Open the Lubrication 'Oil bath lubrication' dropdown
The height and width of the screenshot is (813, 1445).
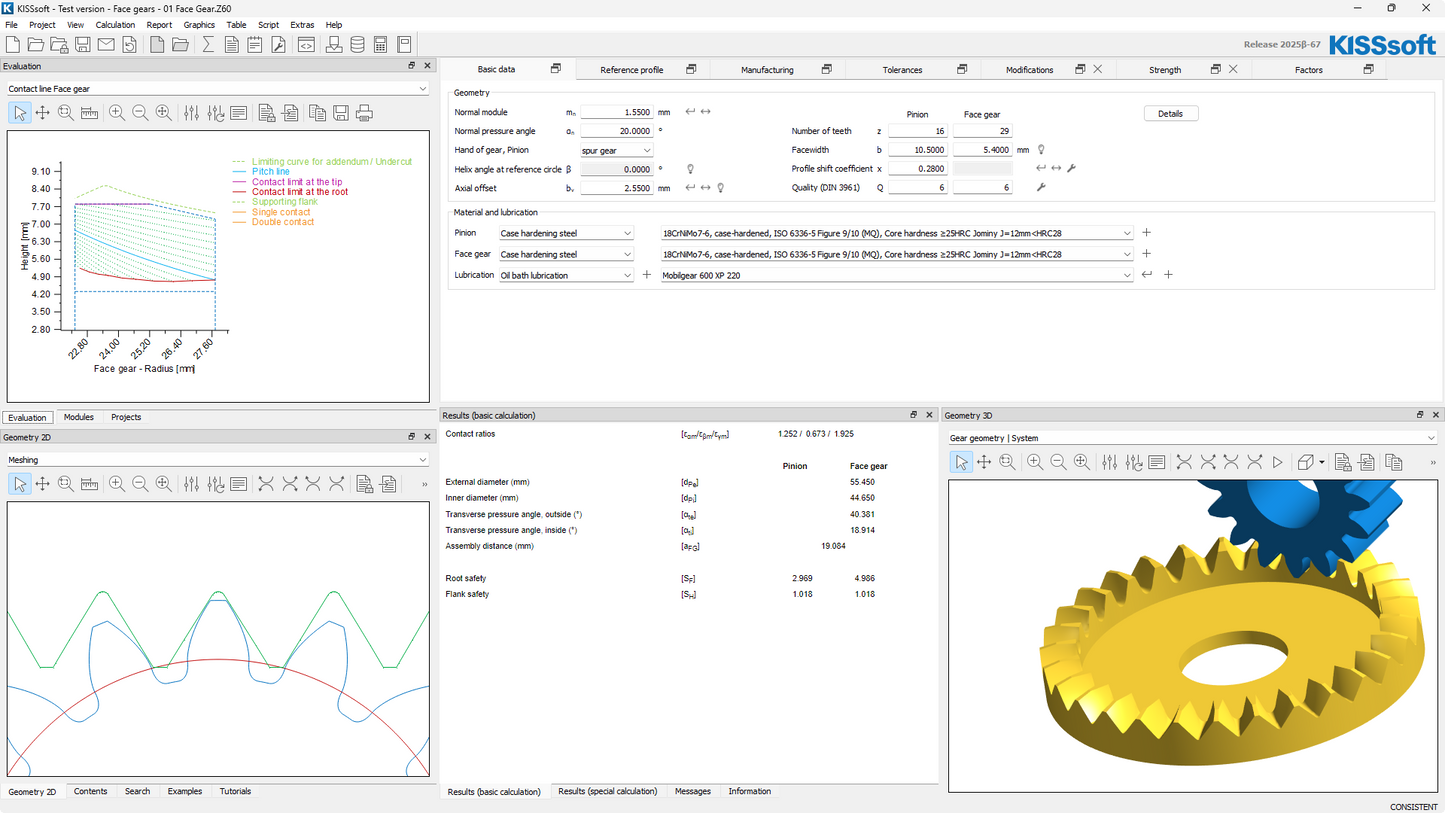[x=566, y=275]
